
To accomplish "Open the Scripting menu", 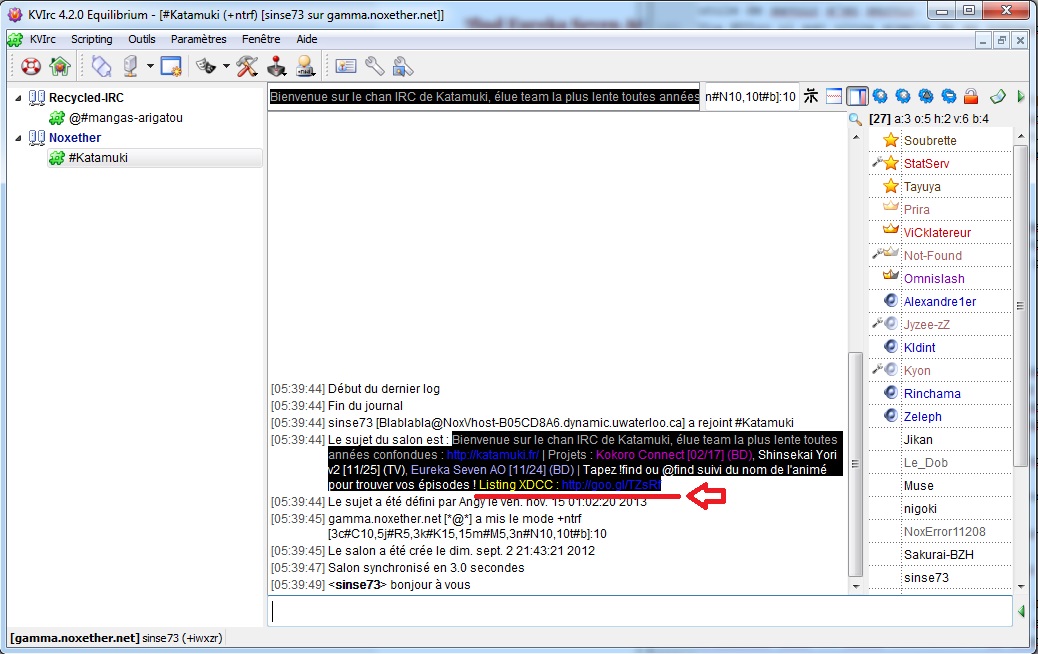I will click(x=91, y=39).
